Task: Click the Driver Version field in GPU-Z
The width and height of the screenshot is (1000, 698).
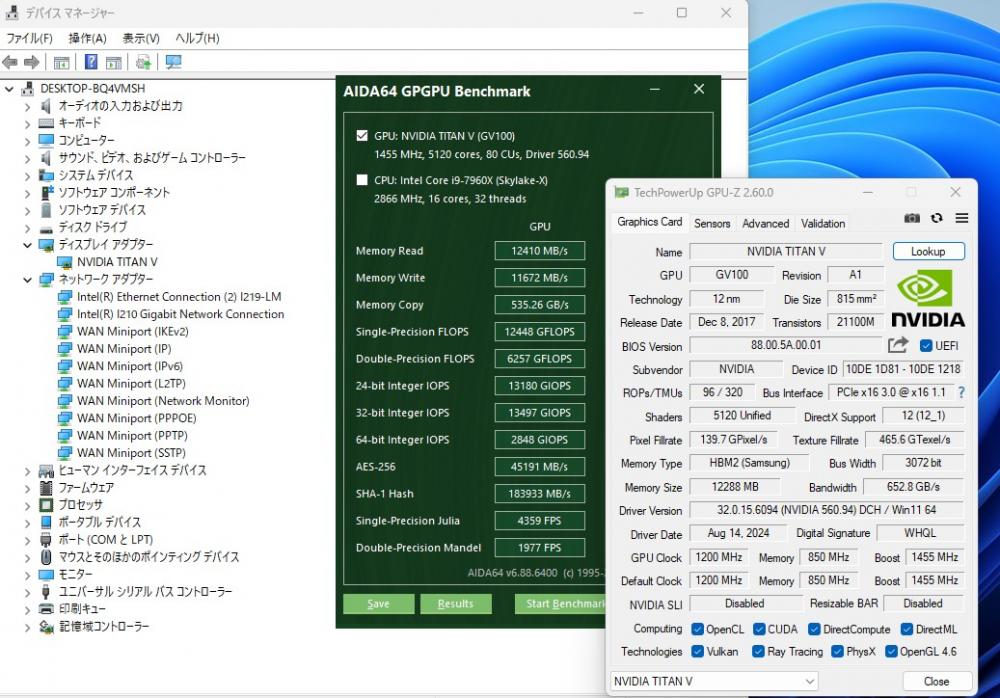Action: pos(827,510)
